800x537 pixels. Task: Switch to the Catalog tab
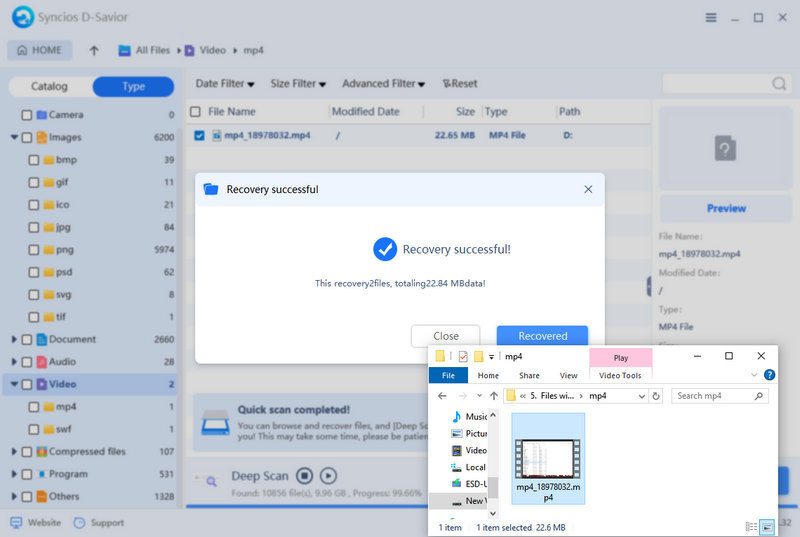pos(50,87)
